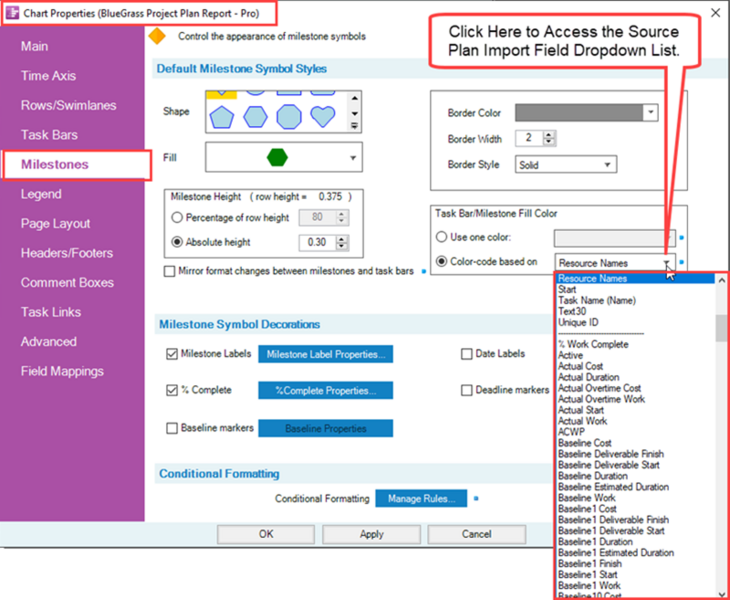The height and width of the screenshot is (600, 730).
Task: Open the Task Bars tab
Action: point(49,135)
